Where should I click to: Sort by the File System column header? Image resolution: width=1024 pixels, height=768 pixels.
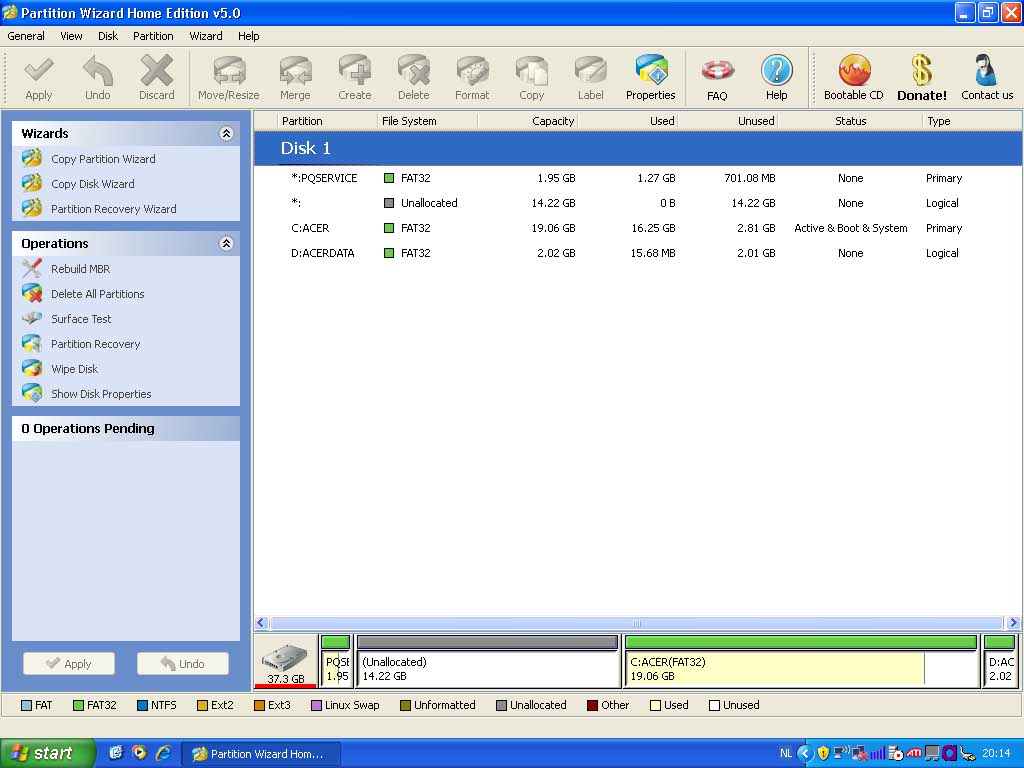(x=428, y=121)
